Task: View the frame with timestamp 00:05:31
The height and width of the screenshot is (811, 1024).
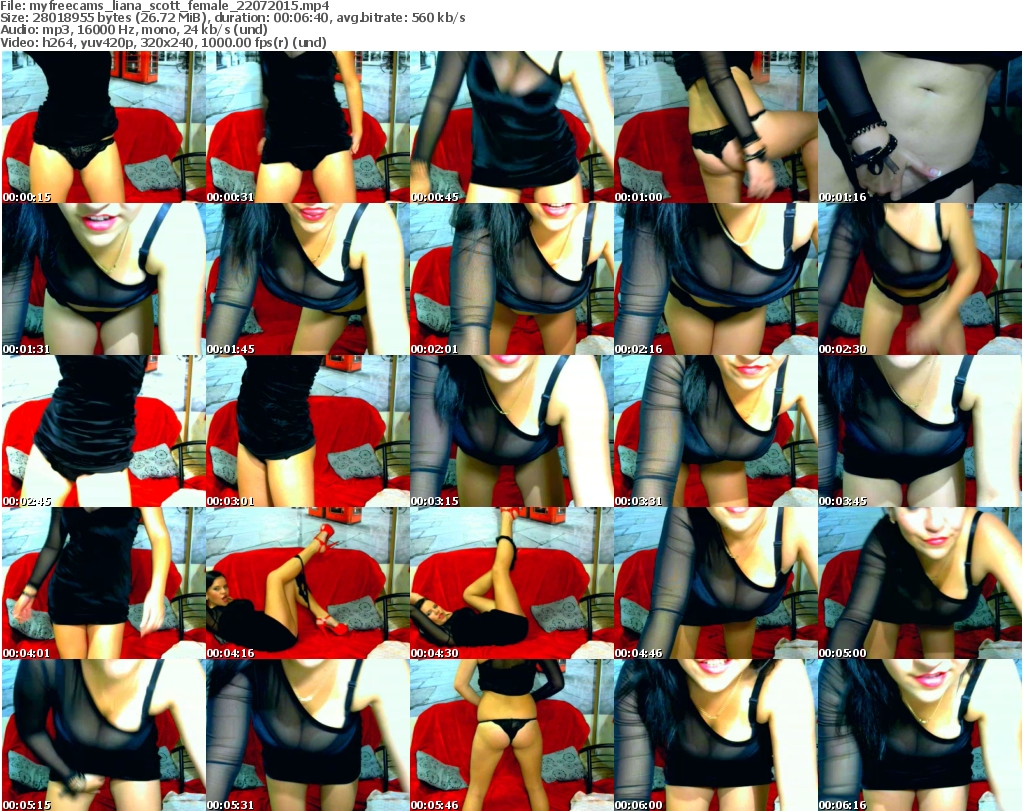Action: [308, 735]
